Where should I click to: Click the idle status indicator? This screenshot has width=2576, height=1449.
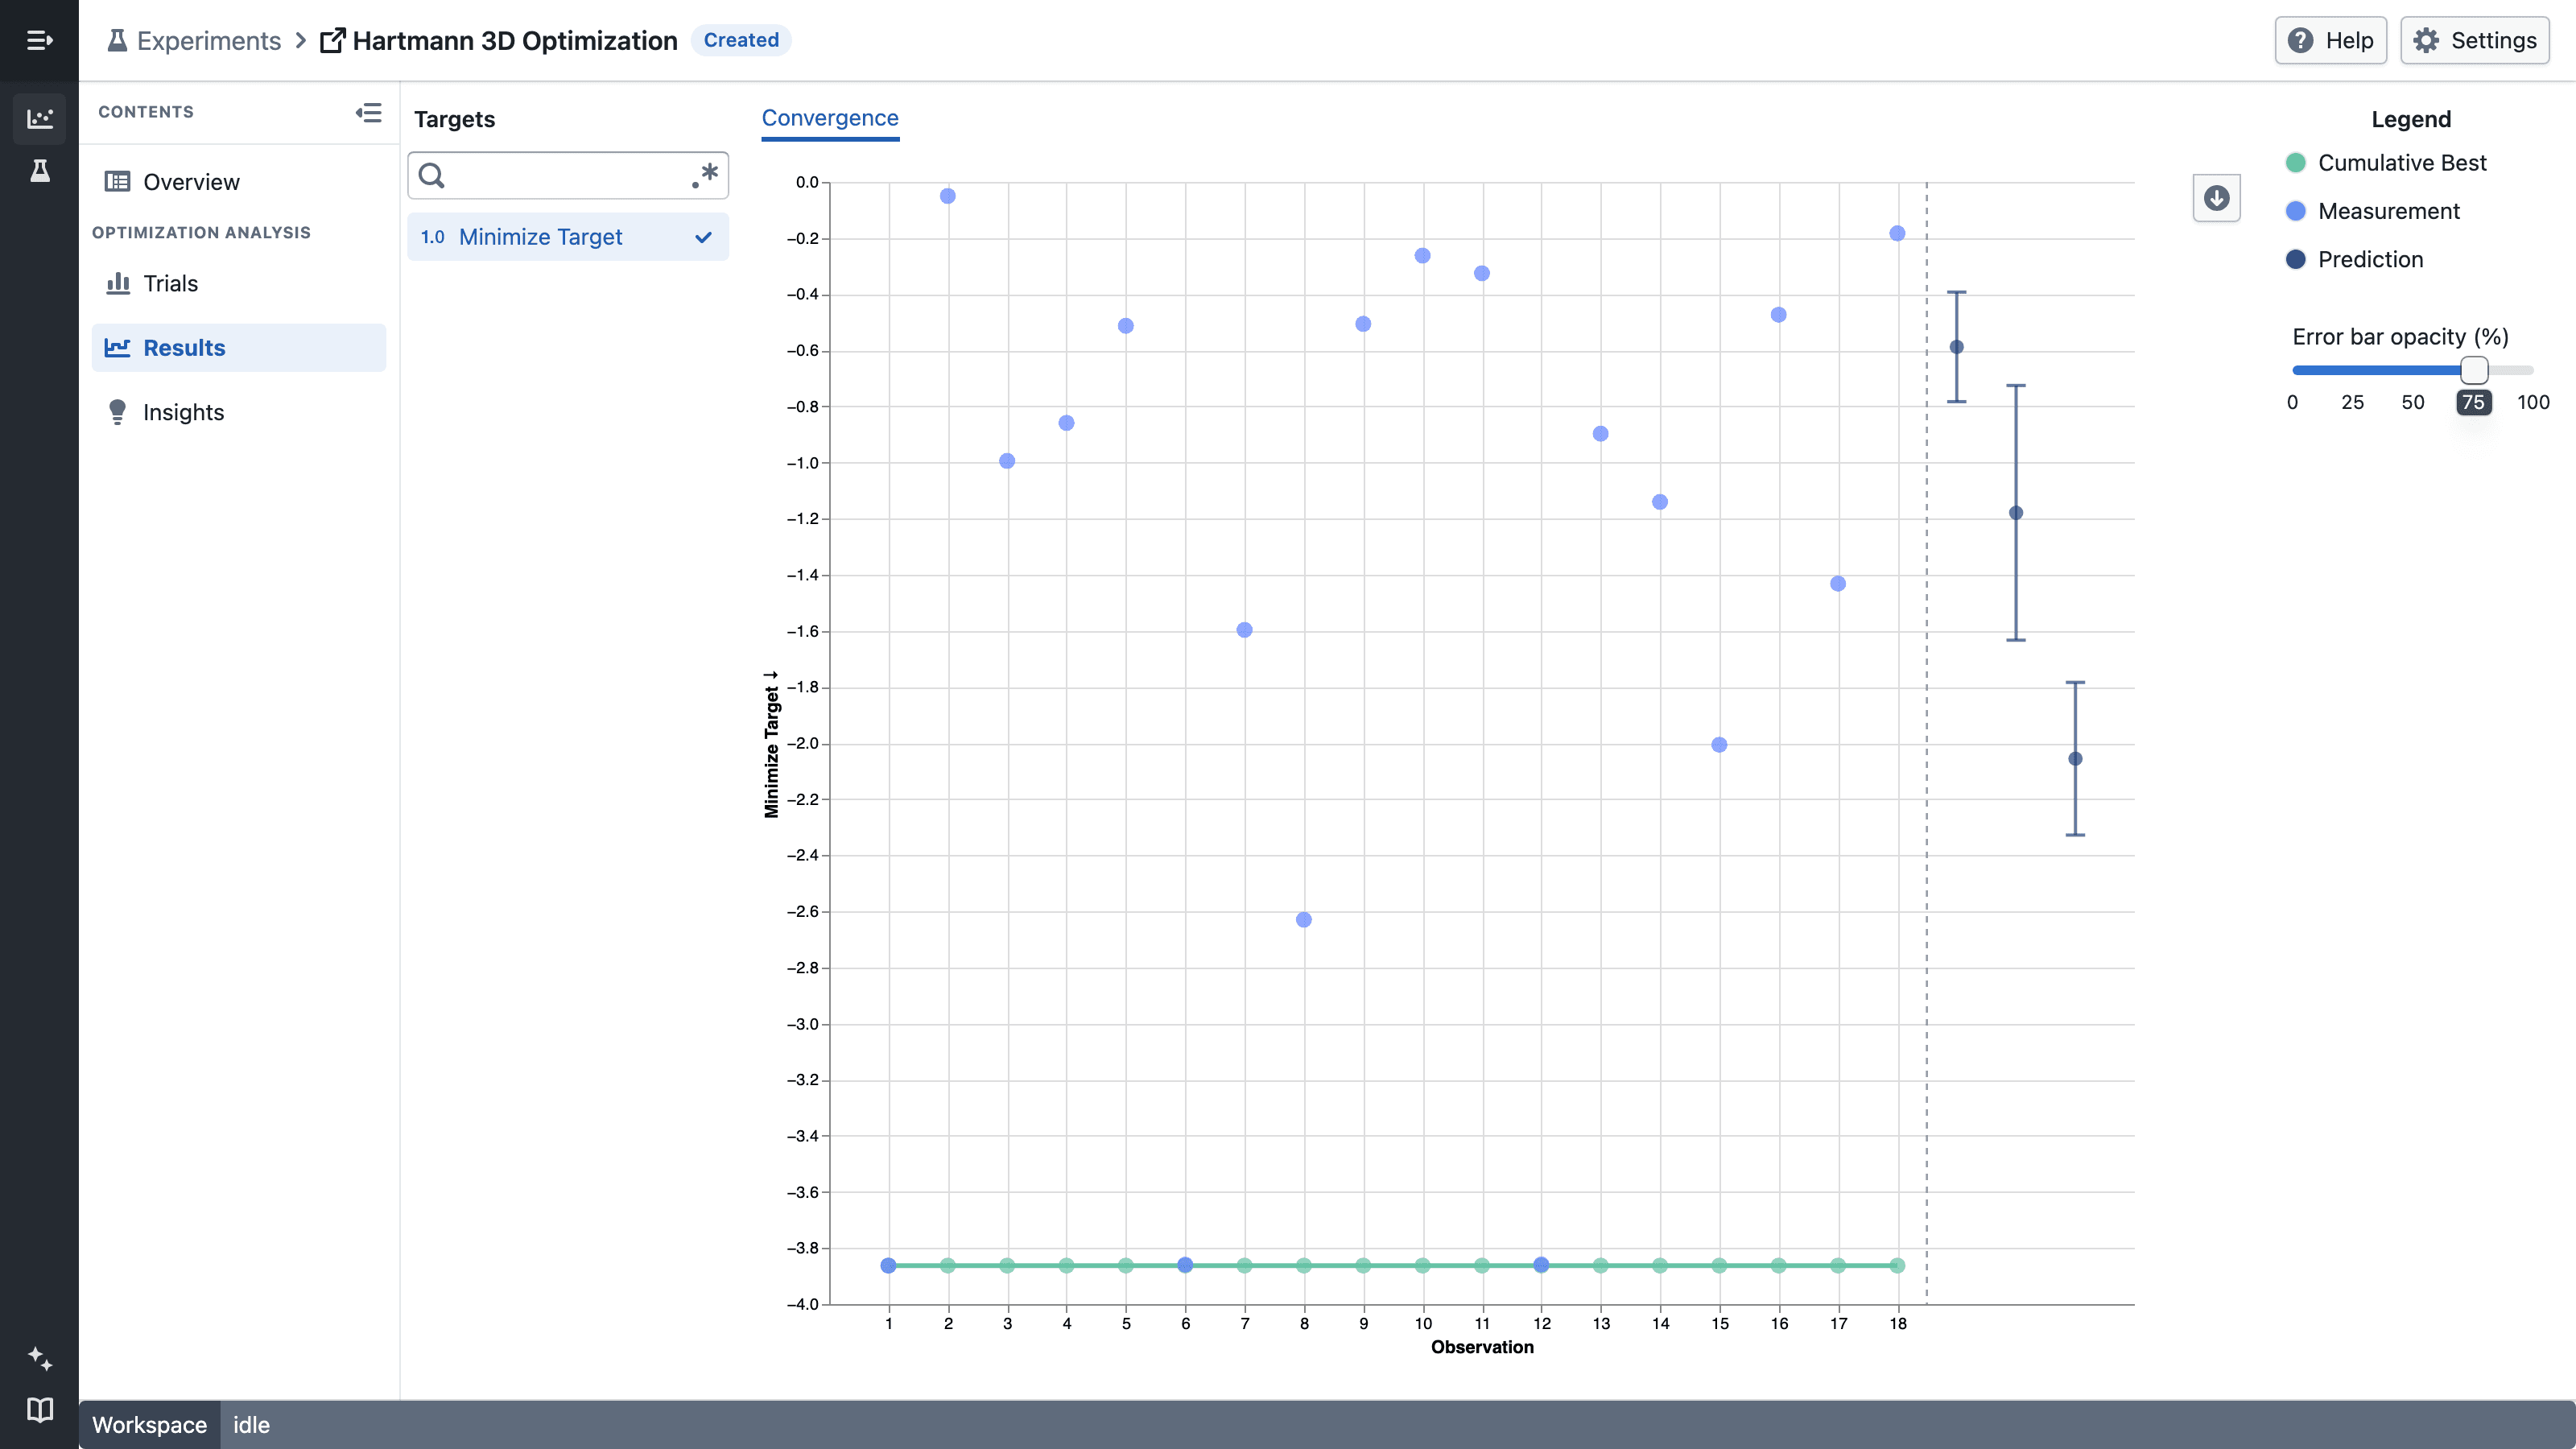(x=251, y=1425)
